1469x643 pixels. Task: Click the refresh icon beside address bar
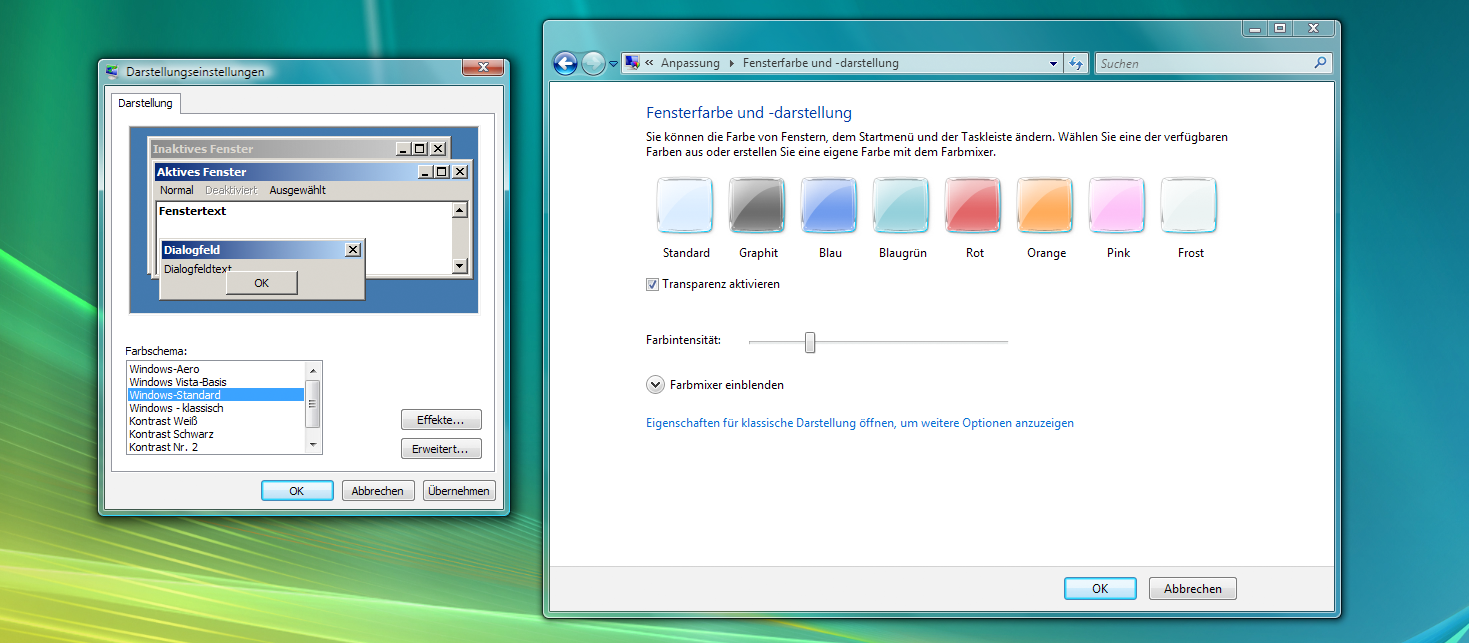pos(1076,63)
